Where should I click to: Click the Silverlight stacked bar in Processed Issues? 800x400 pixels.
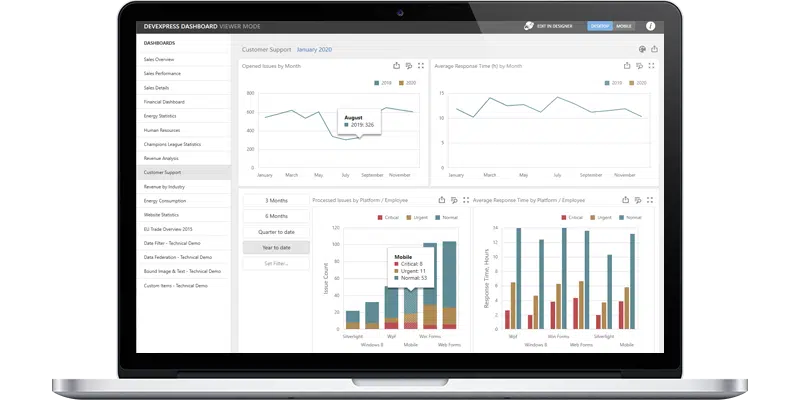click(x=353, y=320)
